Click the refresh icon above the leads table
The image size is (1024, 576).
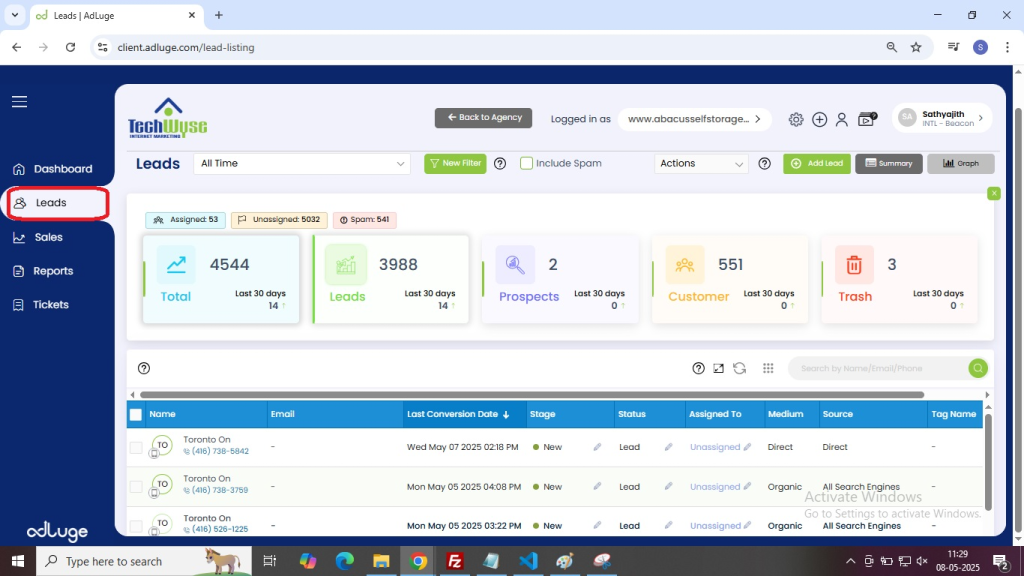[x=739, y=368]
